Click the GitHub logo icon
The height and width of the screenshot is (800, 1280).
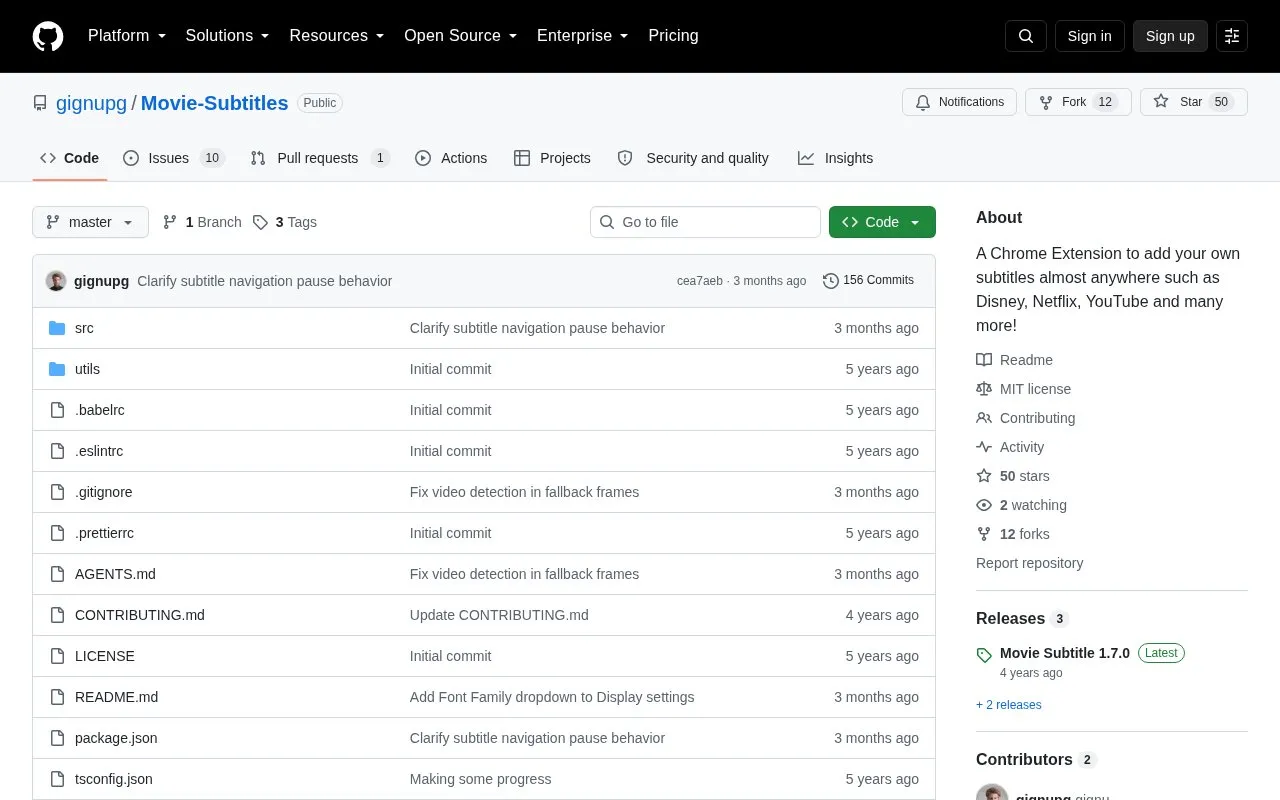[48, 36]
